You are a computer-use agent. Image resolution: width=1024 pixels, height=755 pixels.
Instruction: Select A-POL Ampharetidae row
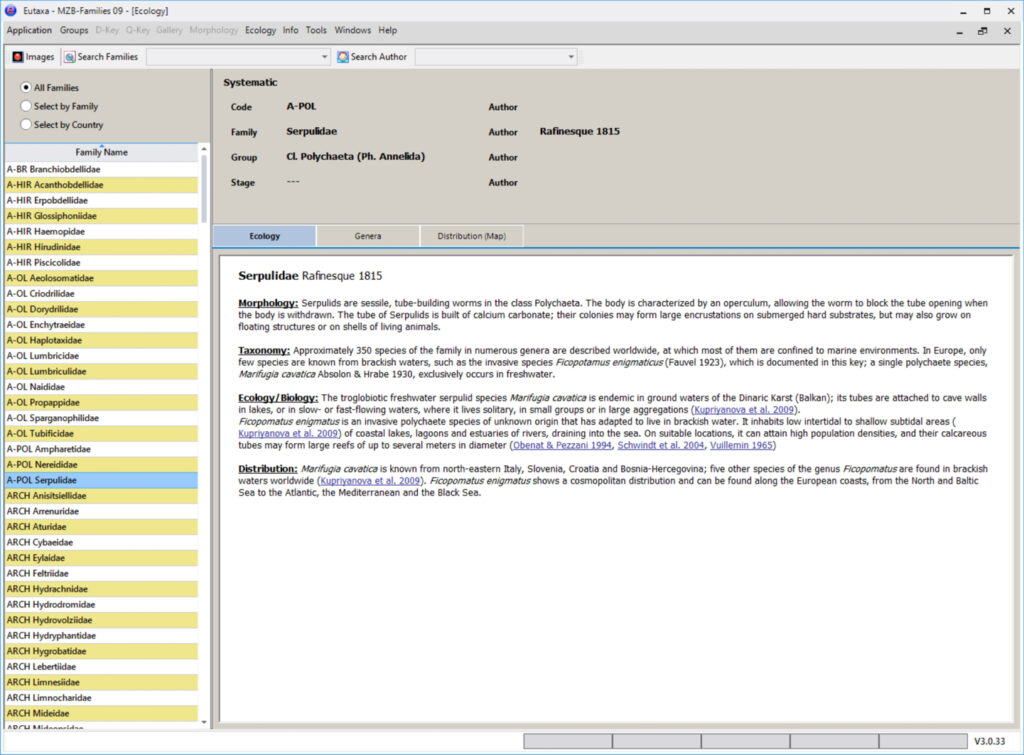click(101, 449)
